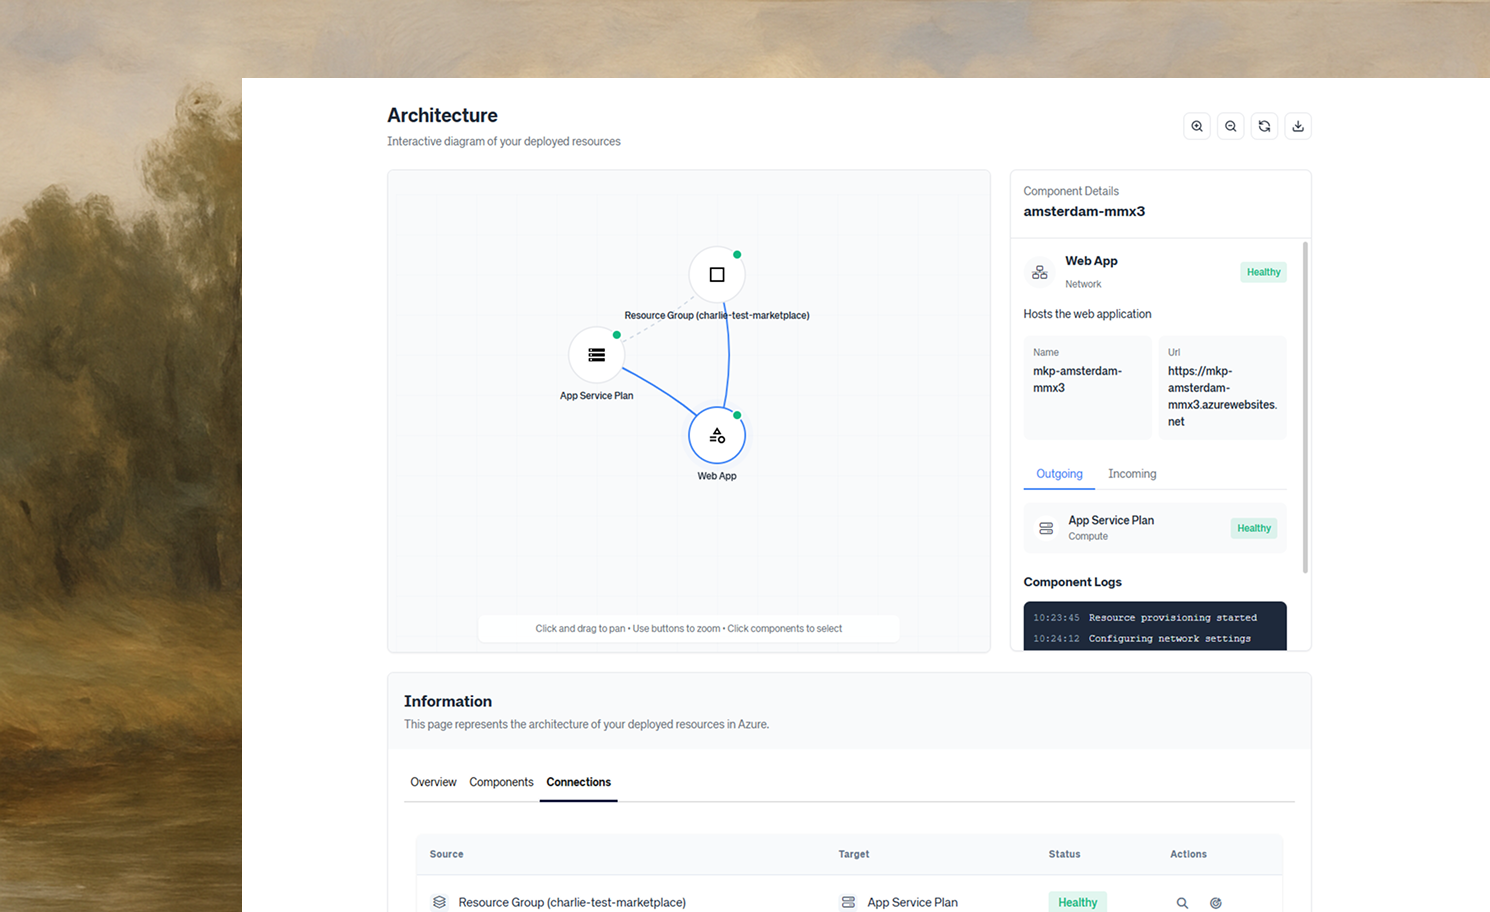Select the App Service Plan node
Screen dimensions: 1490x912
coord(596,354)
